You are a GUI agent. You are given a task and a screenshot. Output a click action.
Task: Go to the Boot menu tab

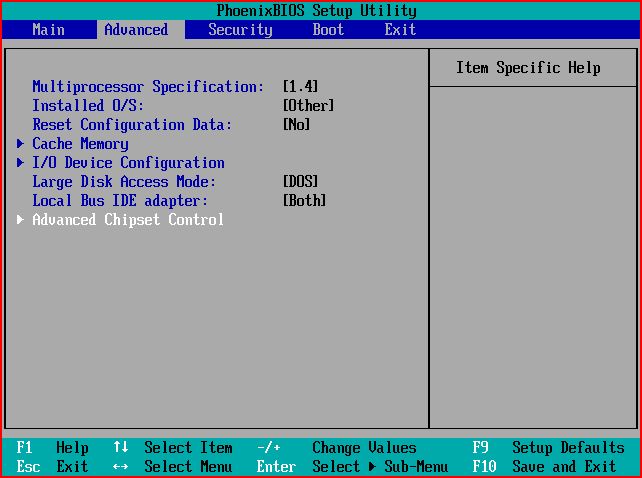tap(328, 29)
